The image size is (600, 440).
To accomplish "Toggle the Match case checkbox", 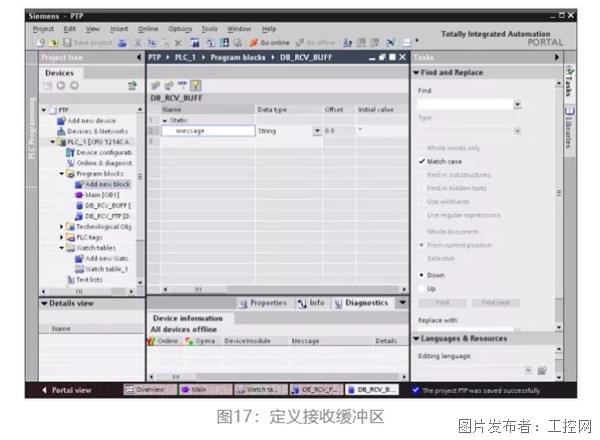I will click(x=422, y=160).
